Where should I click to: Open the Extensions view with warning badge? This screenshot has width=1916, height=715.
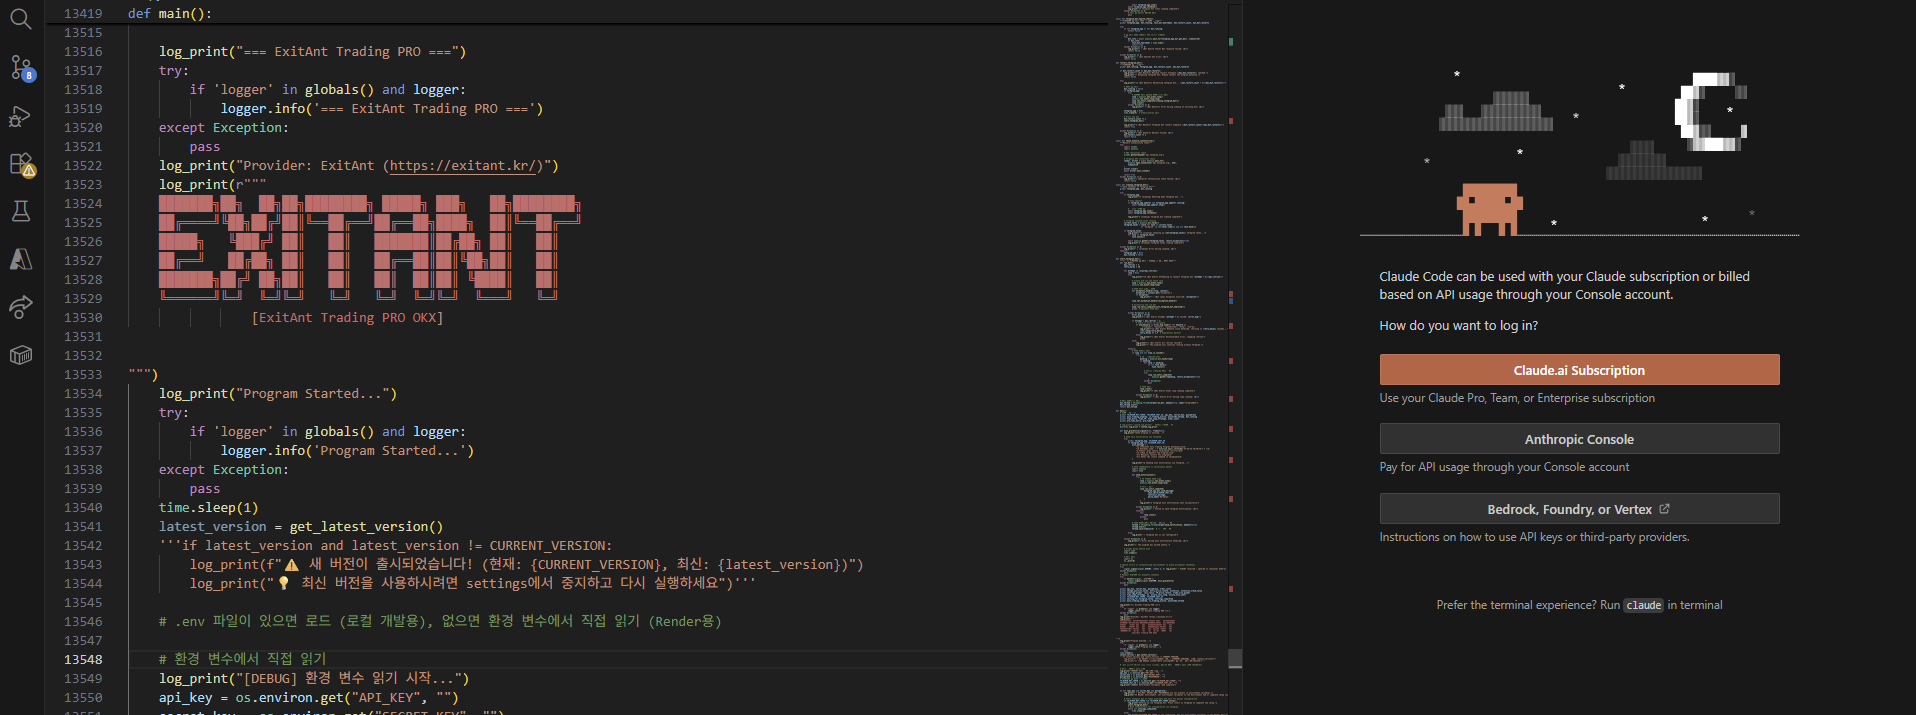click(x=21, y=164)
